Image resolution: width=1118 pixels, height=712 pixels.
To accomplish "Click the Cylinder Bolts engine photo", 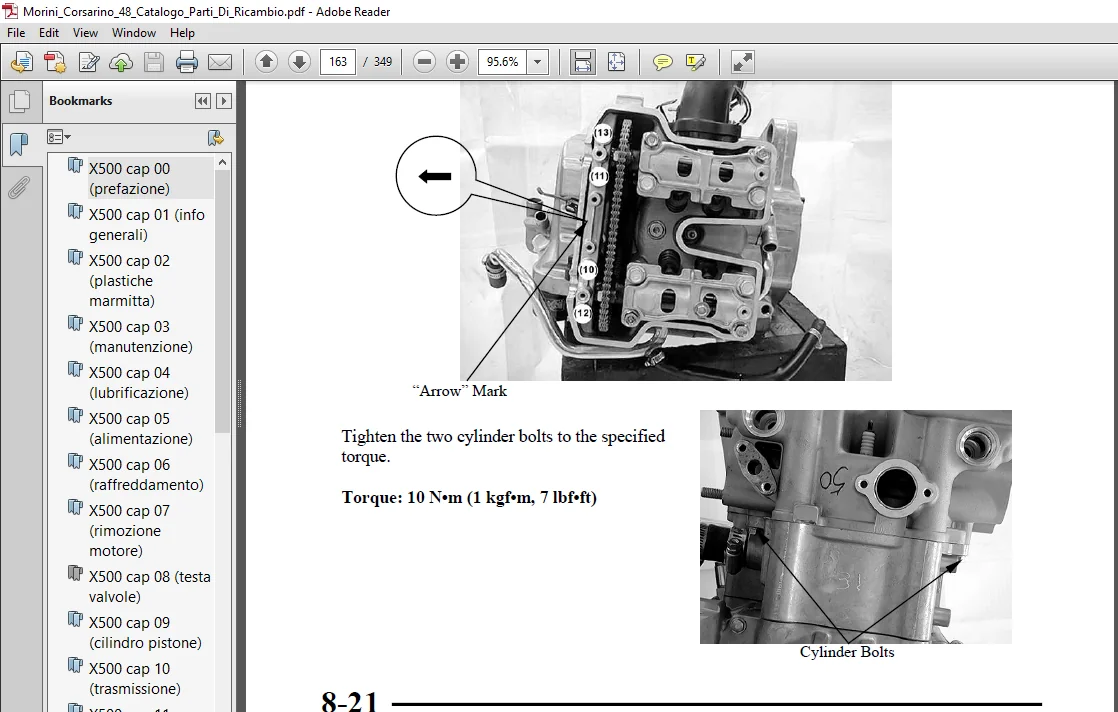I will click(x=856, y=527).
